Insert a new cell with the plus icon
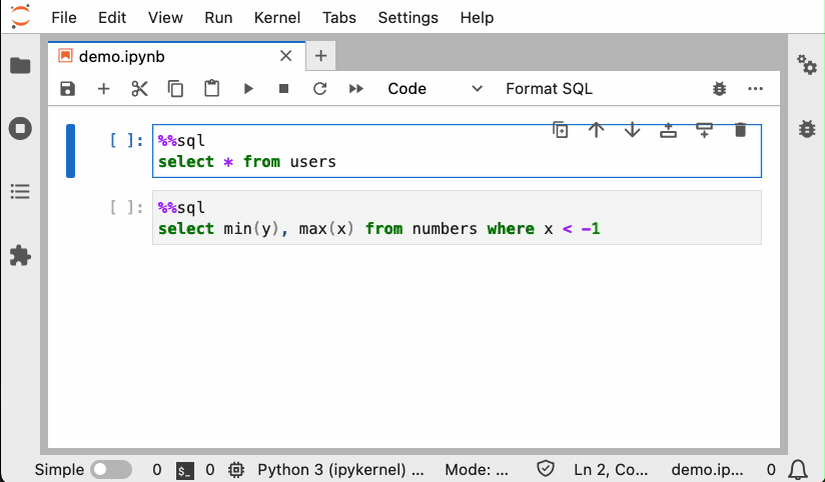Image resolution: width=825 pixels, height=482 pixels. pyautogui.click(x=103, y=89)
